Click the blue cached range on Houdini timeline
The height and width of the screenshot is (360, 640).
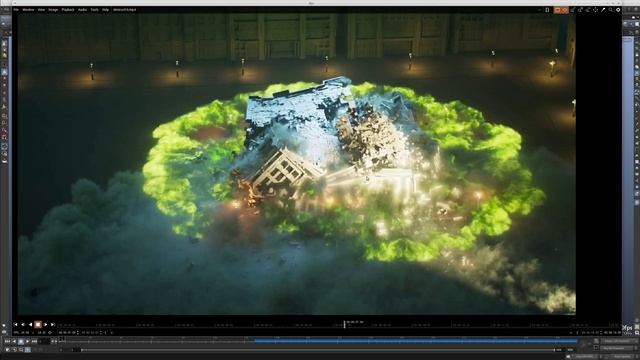click(x=416, y=340)
